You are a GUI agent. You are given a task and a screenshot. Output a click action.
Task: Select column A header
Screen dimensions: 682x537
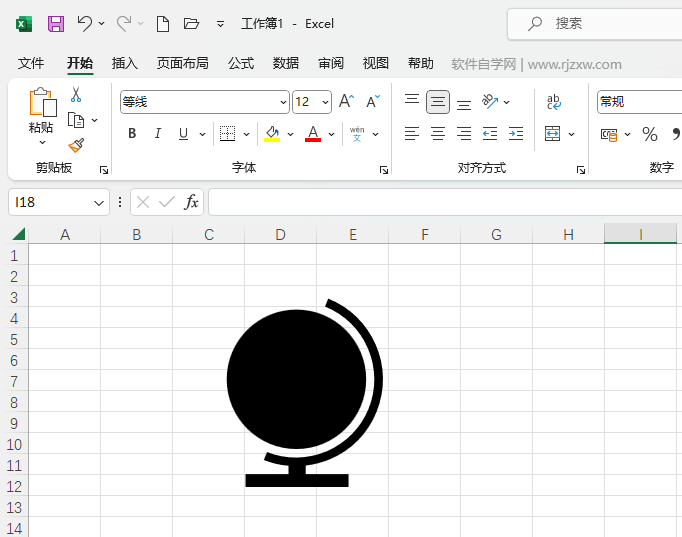click(x=65, y=235)
